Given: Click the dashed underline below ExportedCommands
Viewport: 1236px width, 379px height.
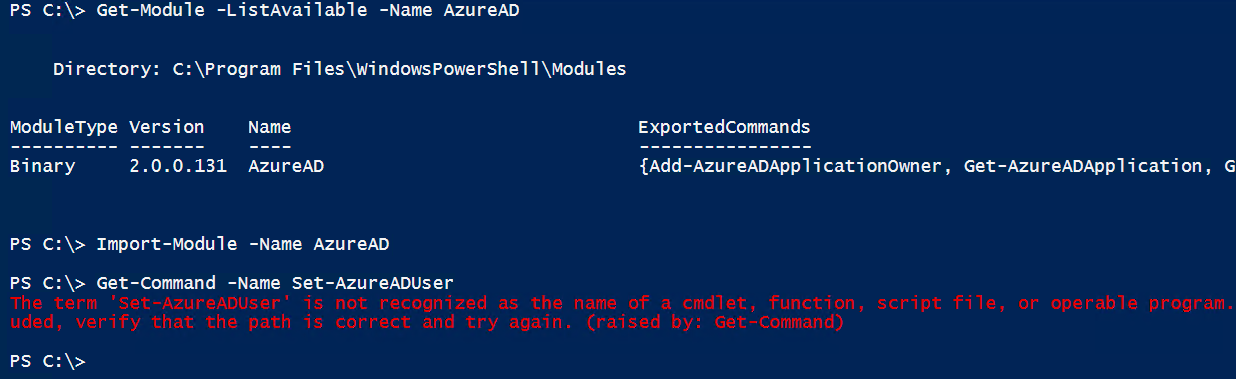Looking at the screenshot, I should 724,146.
